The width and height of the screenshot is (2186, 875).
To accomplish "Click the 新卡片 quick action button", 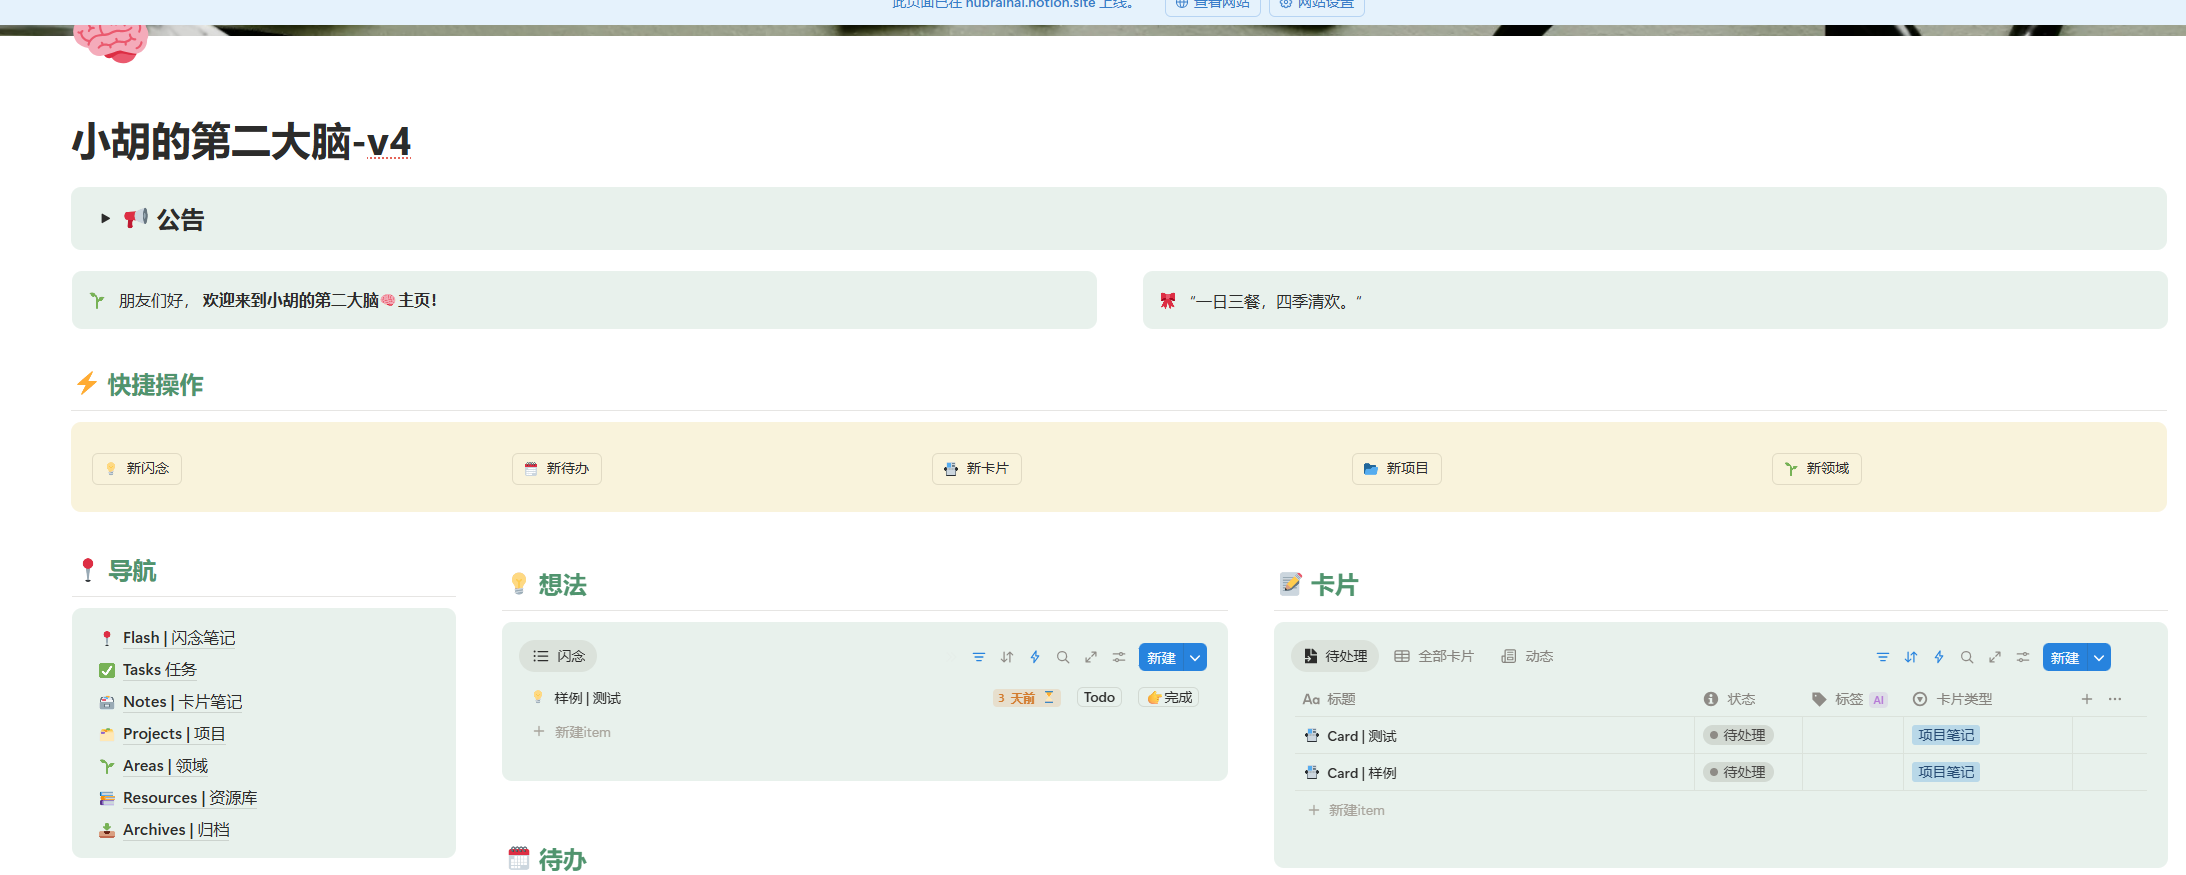I will [977, 468].
